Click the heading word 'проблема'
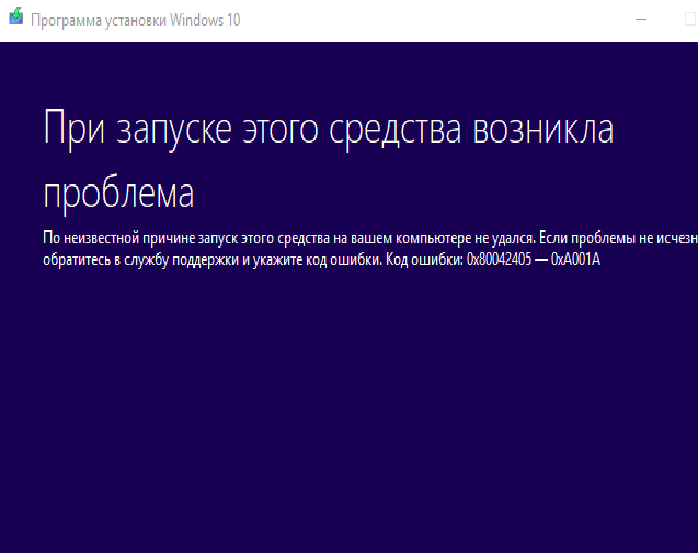Image resolution: width=698 pixels, height=553 pixels. click(x=118, y=195)
